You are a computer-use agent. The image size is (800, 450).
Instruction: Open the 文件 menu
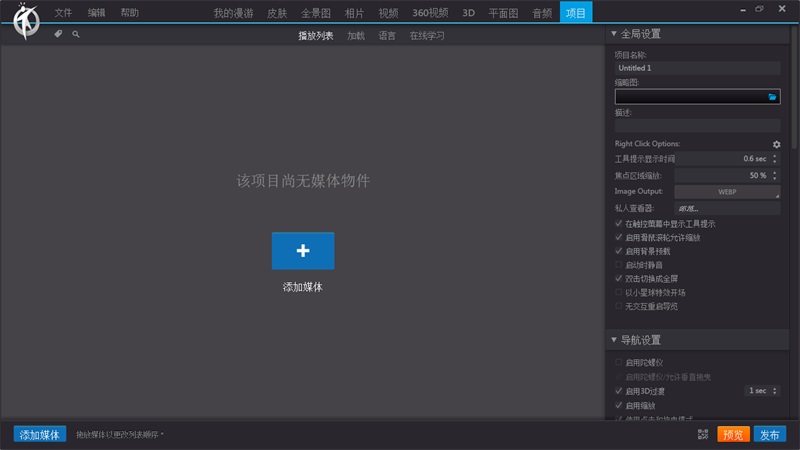coord(63,13)
